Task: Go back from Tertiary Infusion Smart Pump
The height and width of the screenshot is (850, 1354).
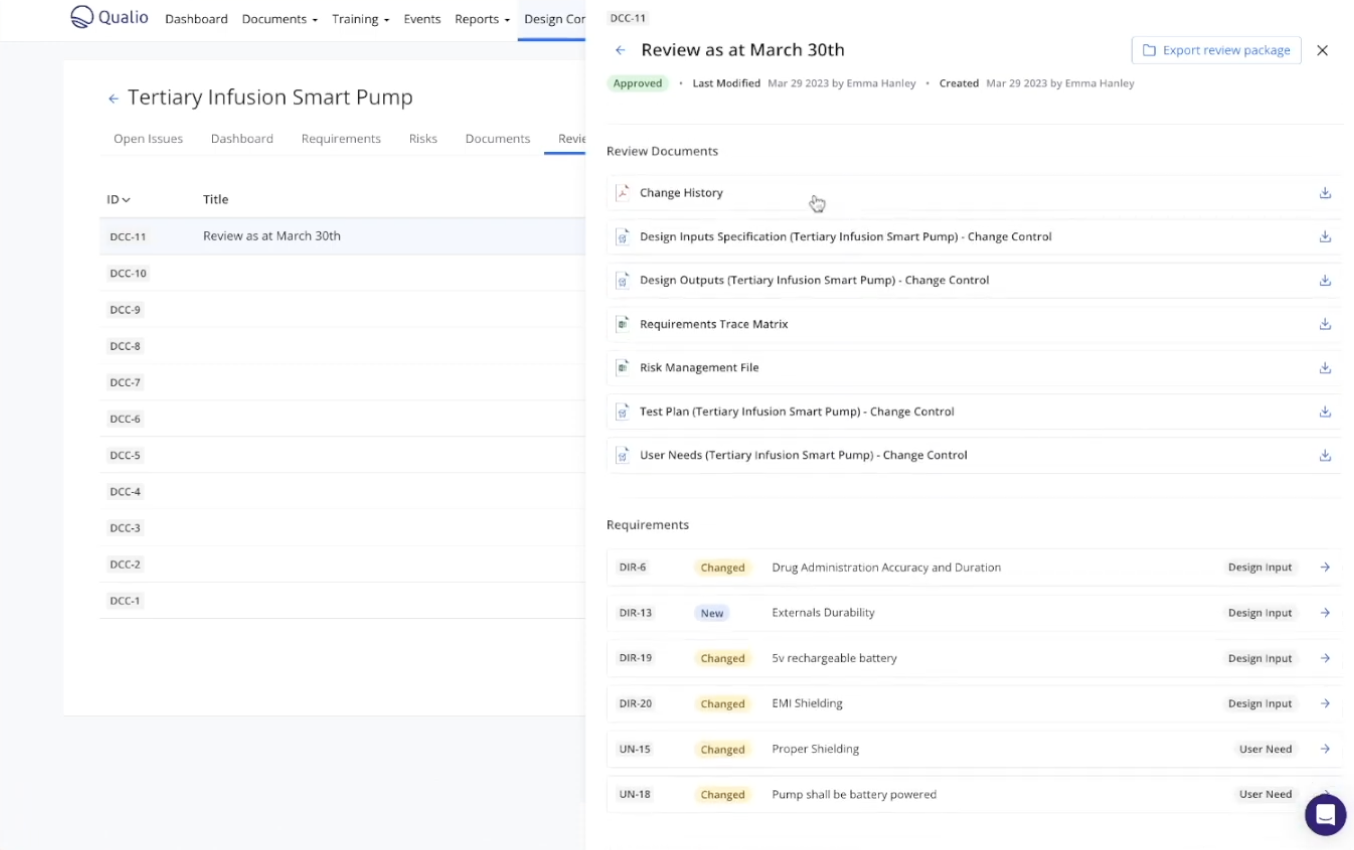Action: (x=113, y=98)
